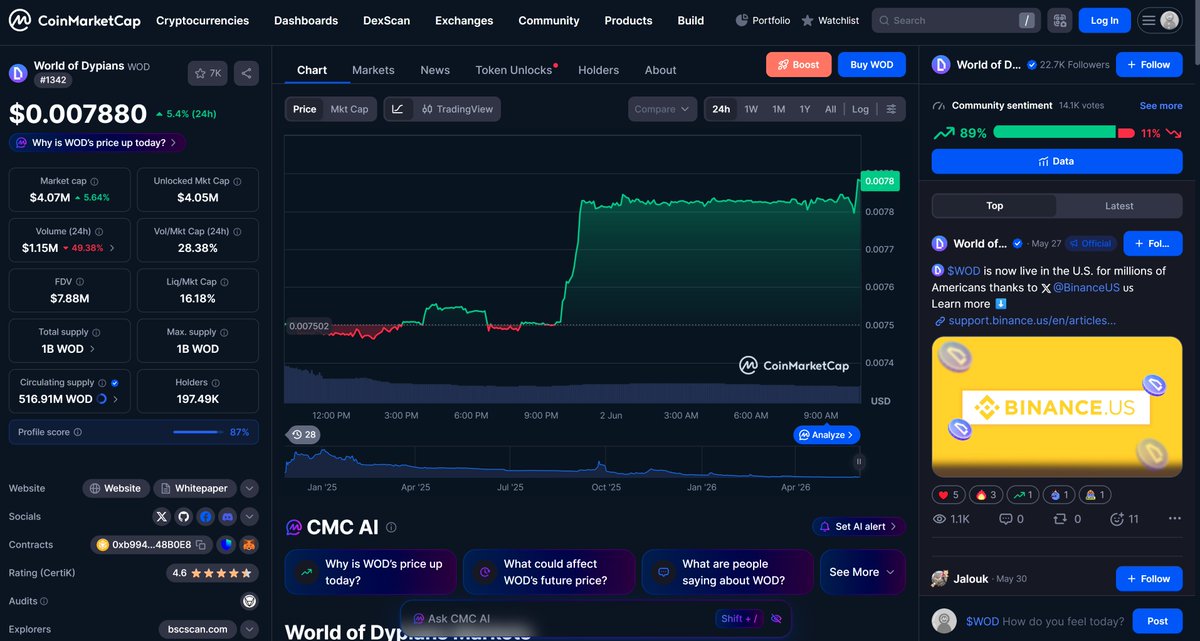Click the bullish green arrow at 89%
Viewport: 1200px width, 641px height.
[944, 133]
